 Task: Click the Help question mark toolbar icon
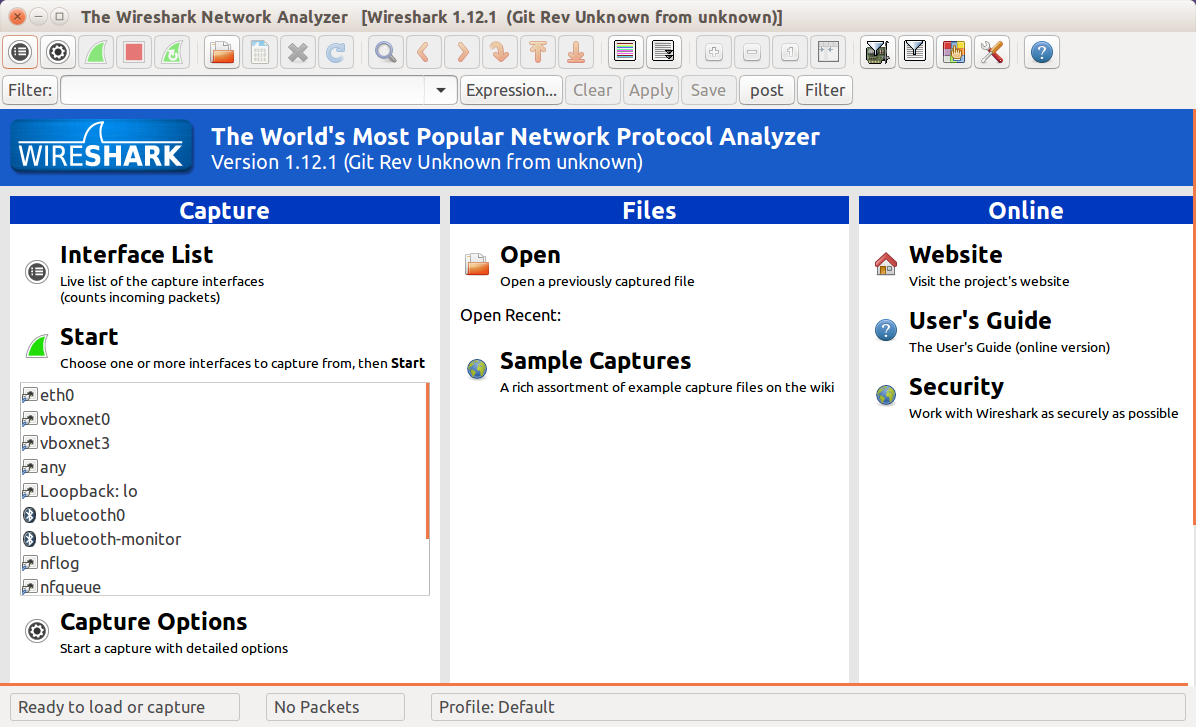coord(1041,52)
